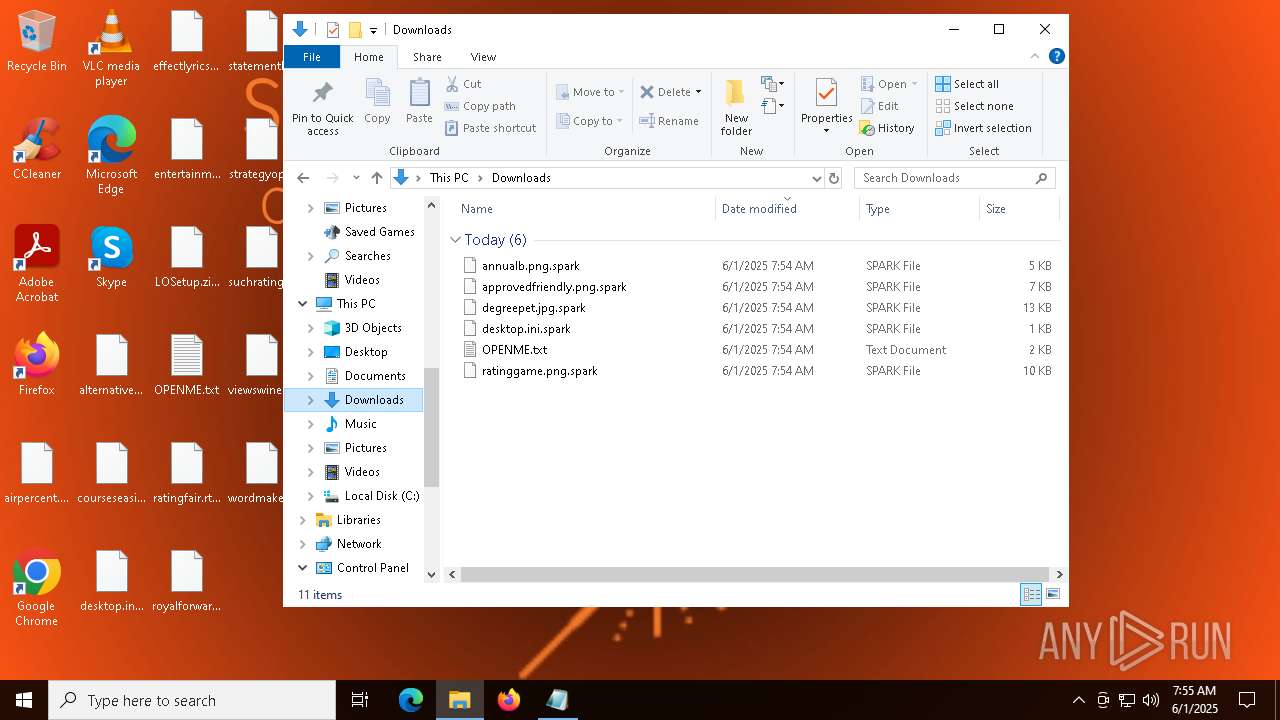Navigate back in File Explorer
The width and height of the screenshot is (1280, 720).
coord(304,178)
